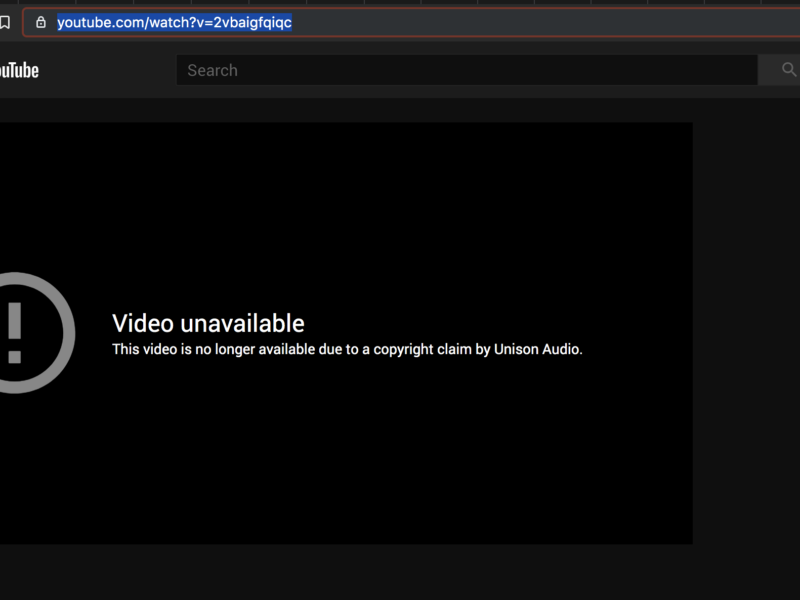Screen dimensions: 800x600
Task: Click the "Video unavailable" heading
Action: 208,323
